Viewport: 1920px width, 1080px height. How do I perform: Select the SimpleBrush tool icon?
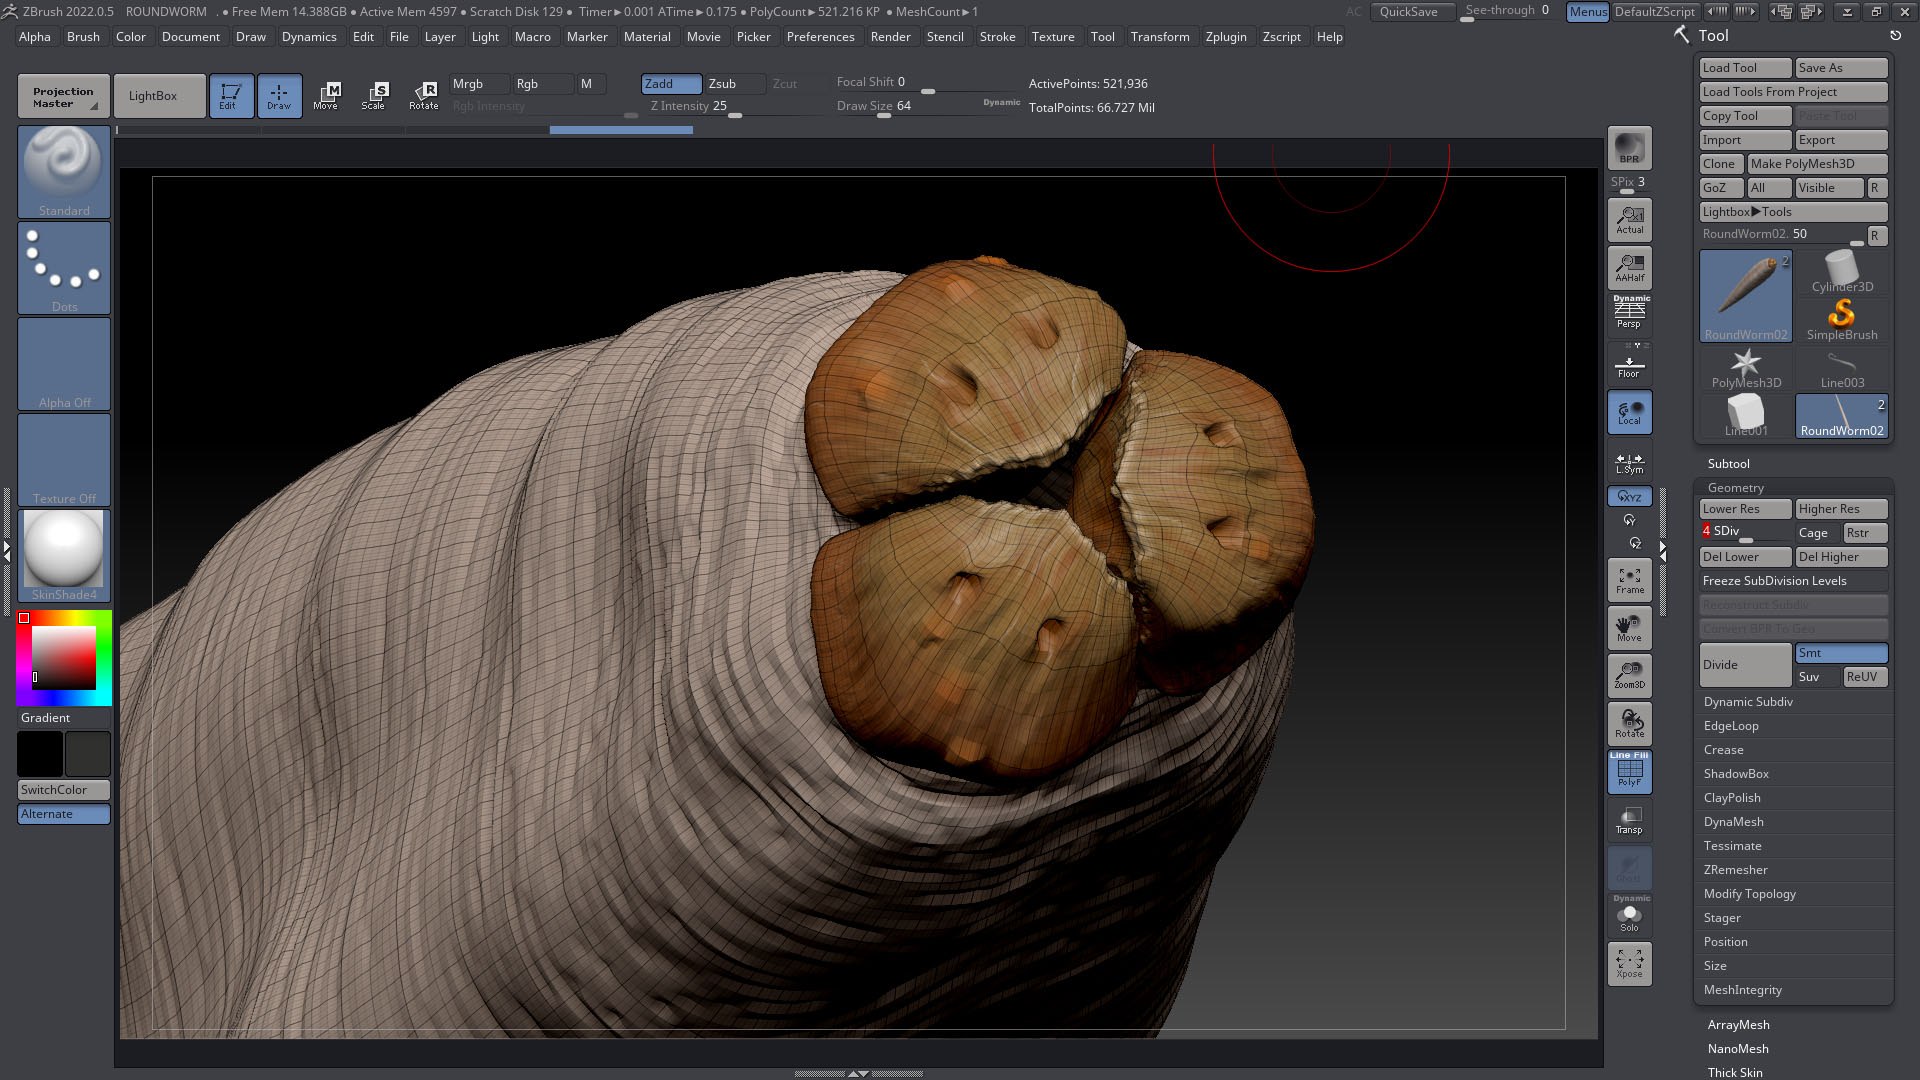click(1841, 320)
